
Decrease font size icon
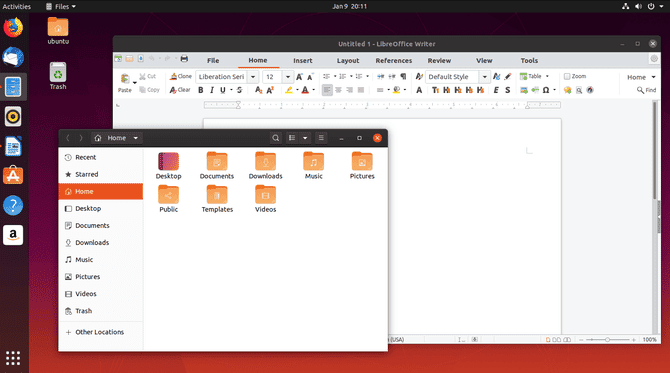311,77
